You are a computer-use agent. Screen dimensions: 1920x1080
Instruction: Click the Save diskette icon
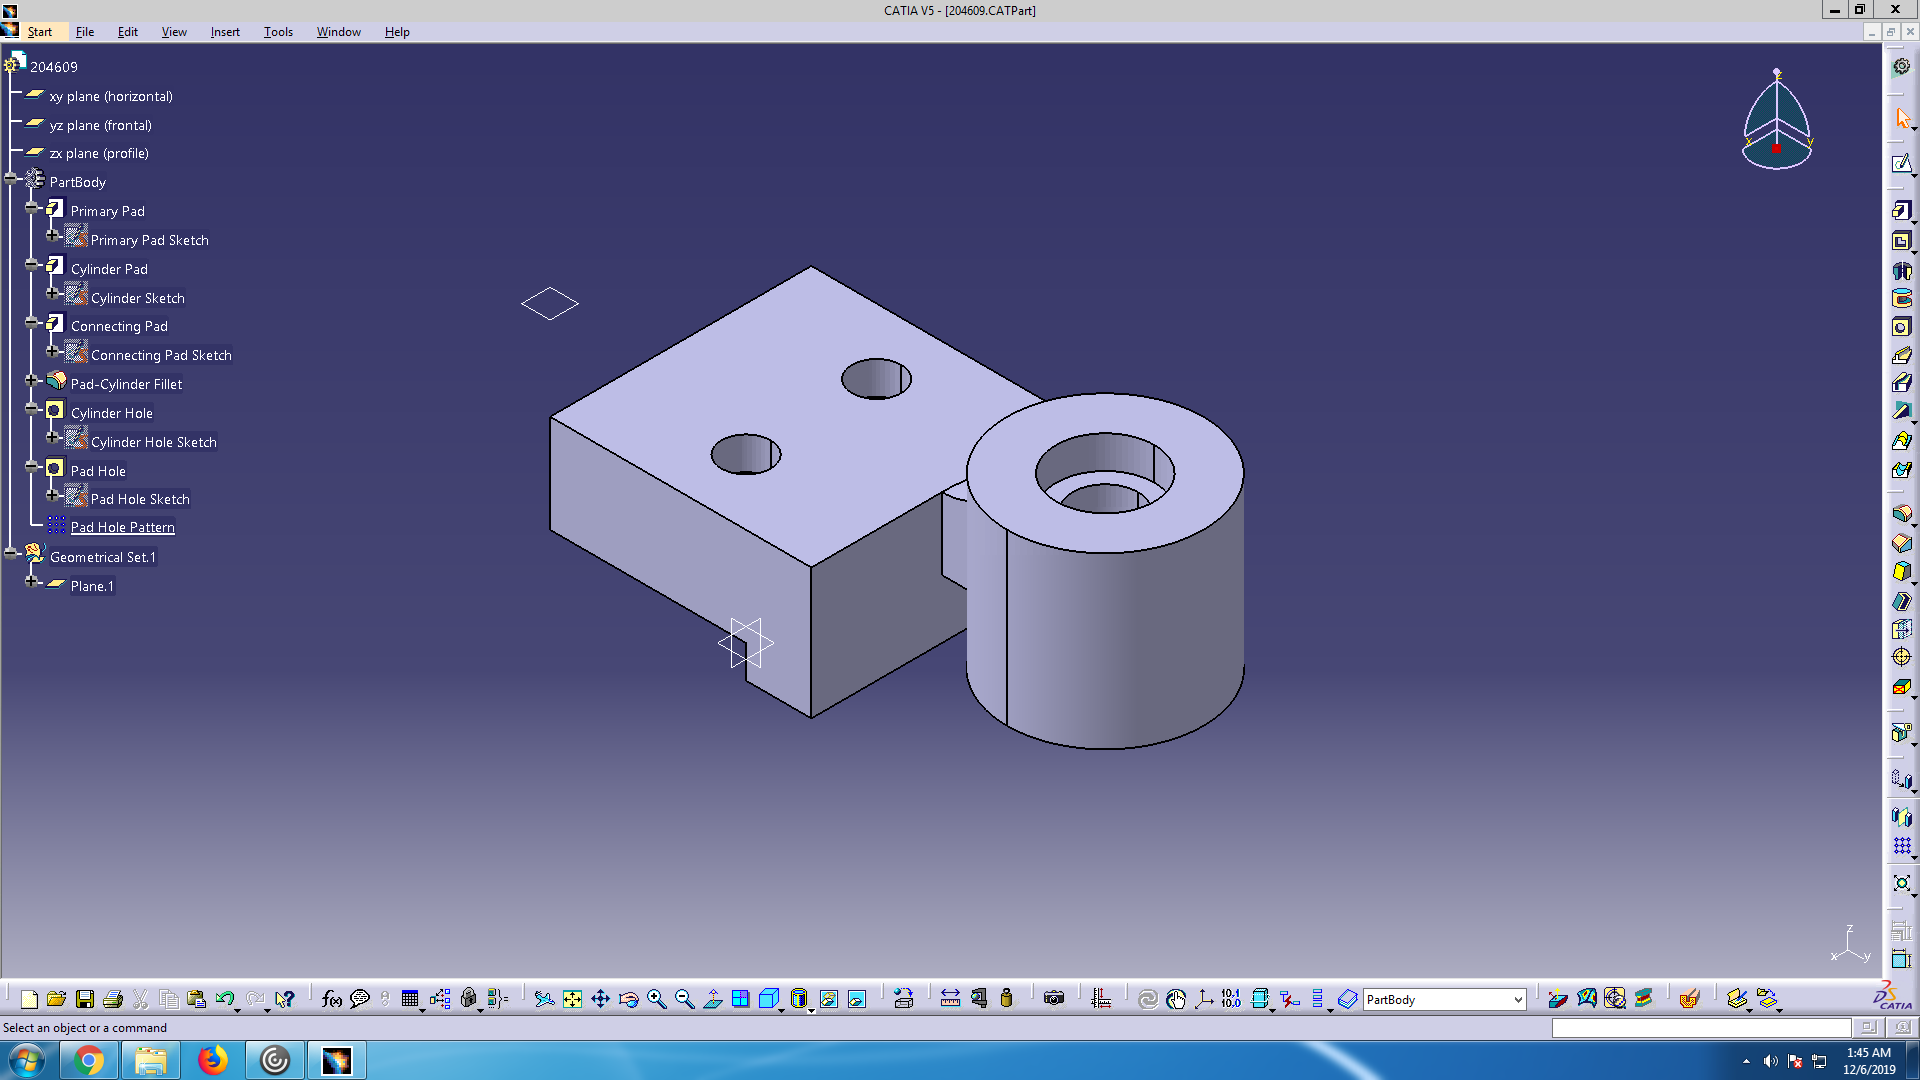(x=85, y=999)
